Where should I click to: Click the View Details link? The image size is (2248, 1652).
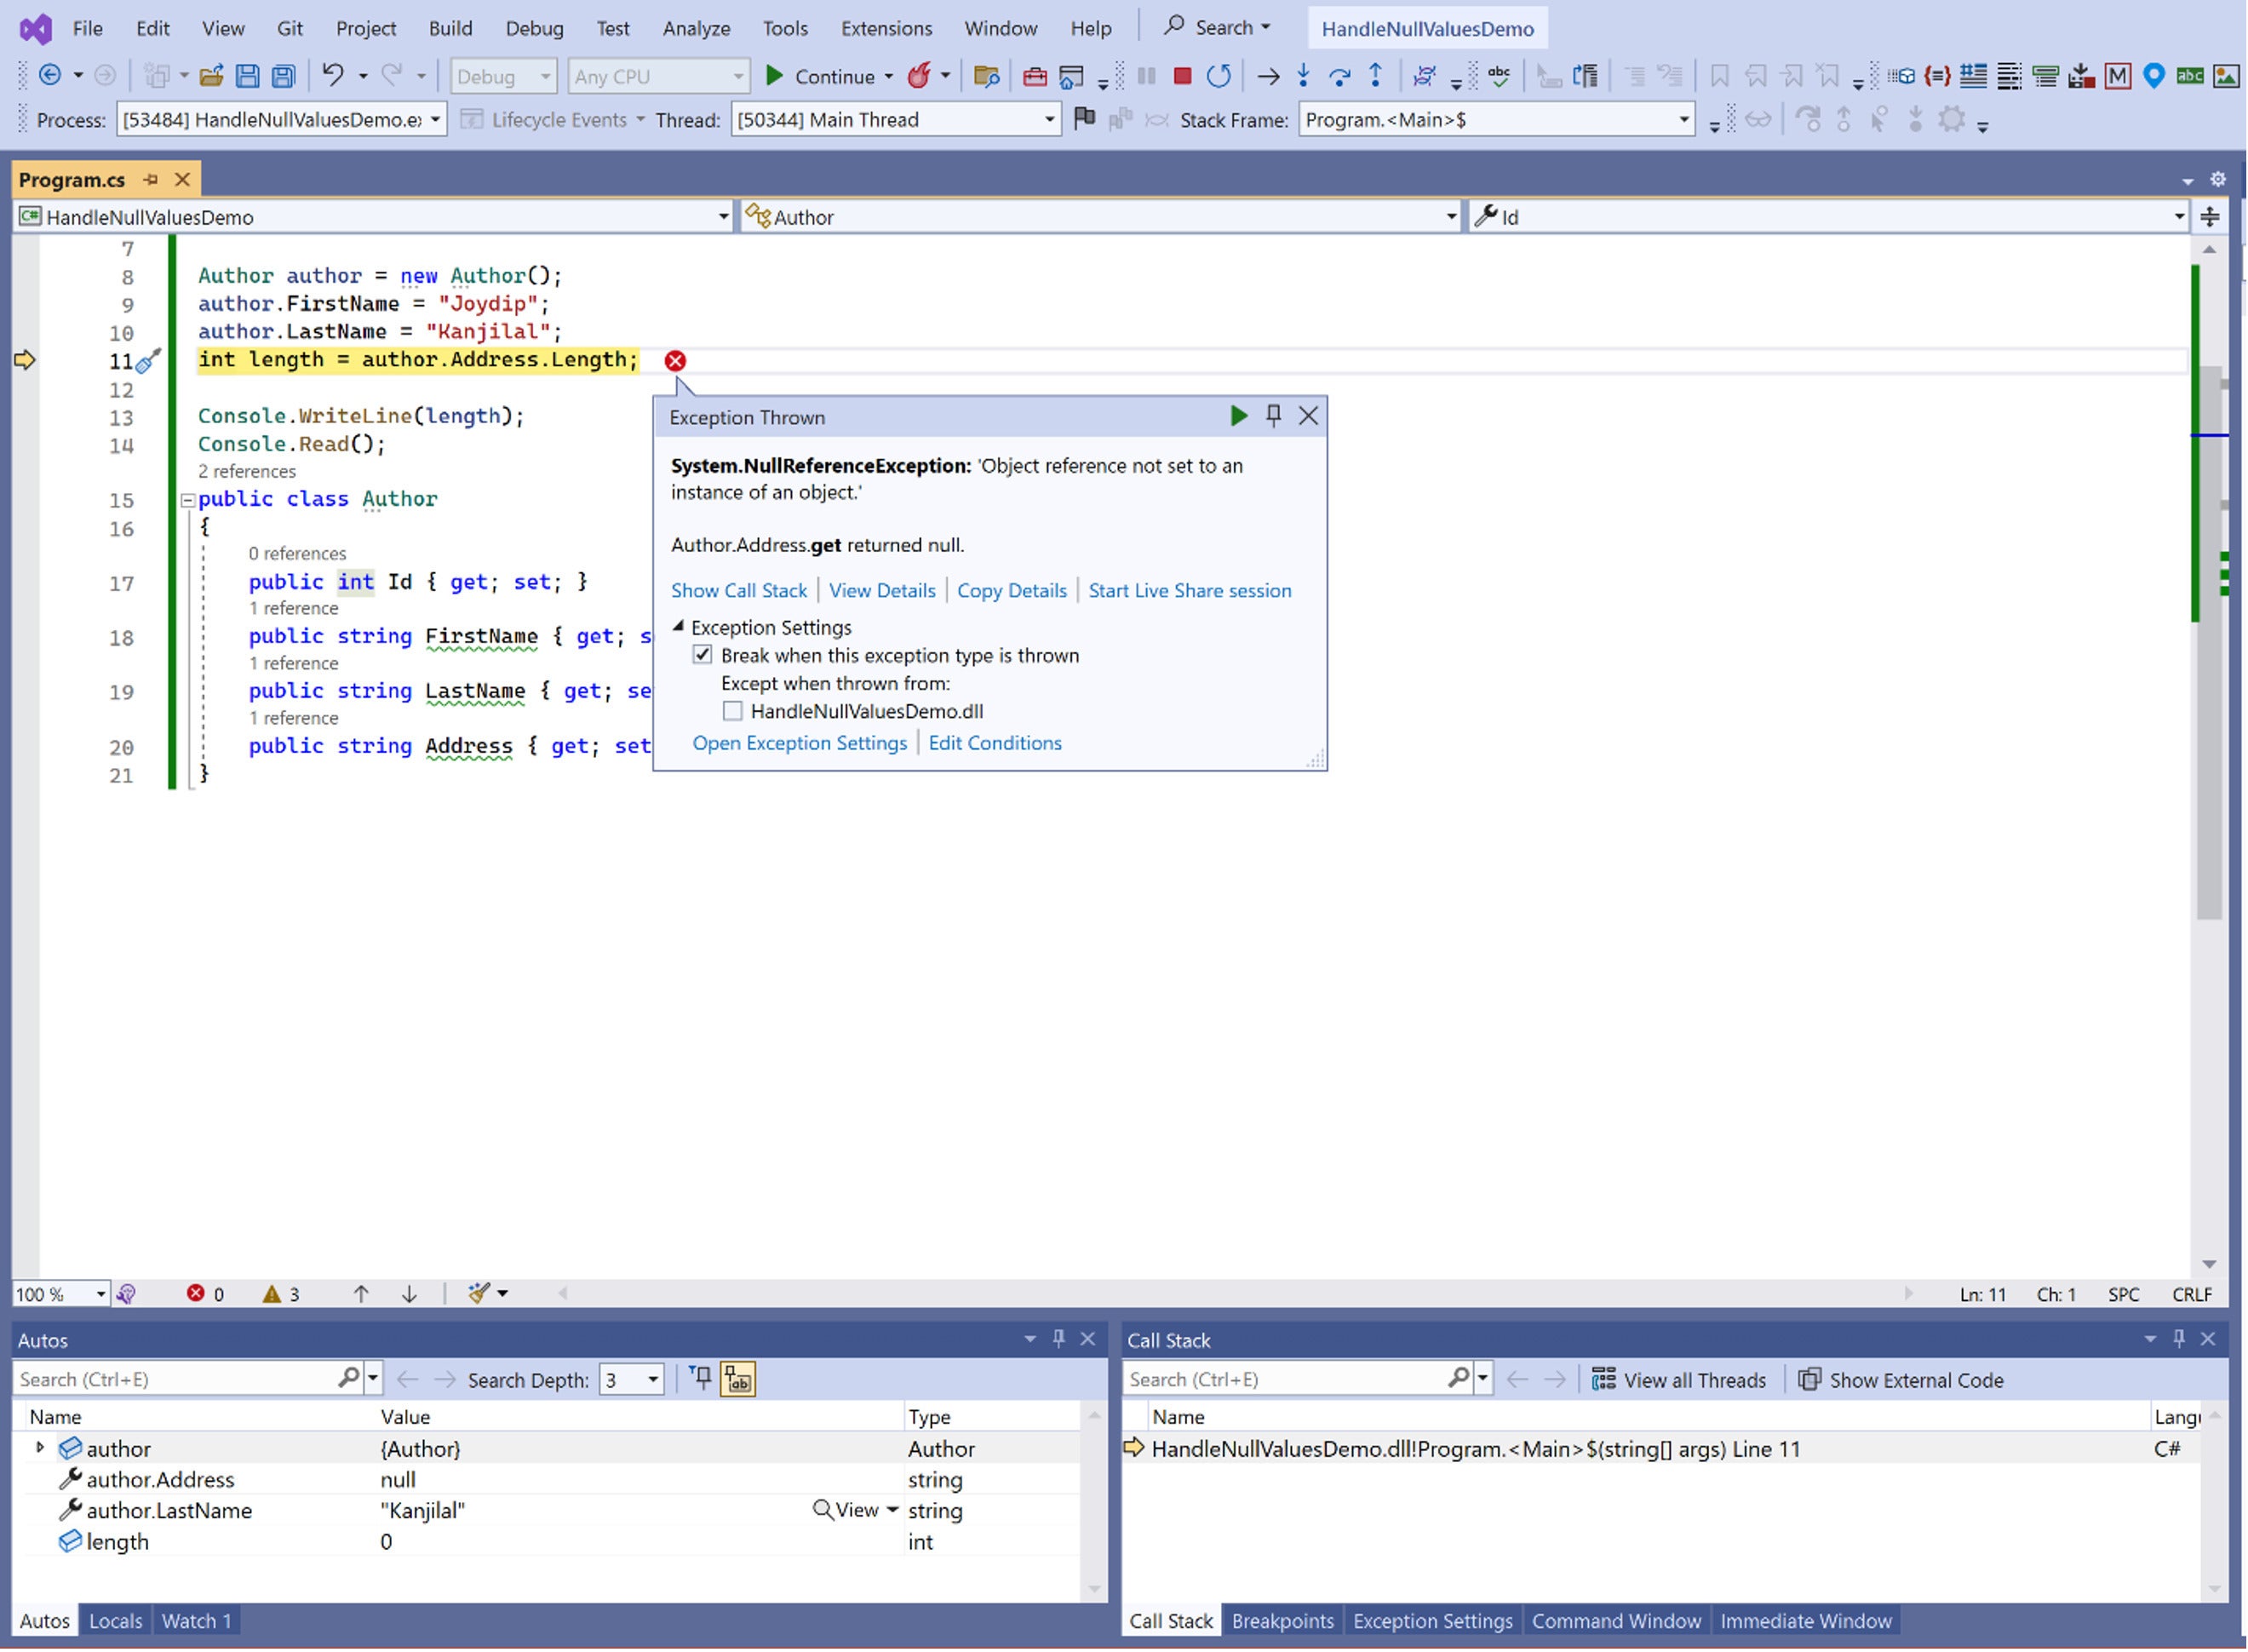(882, 590)
